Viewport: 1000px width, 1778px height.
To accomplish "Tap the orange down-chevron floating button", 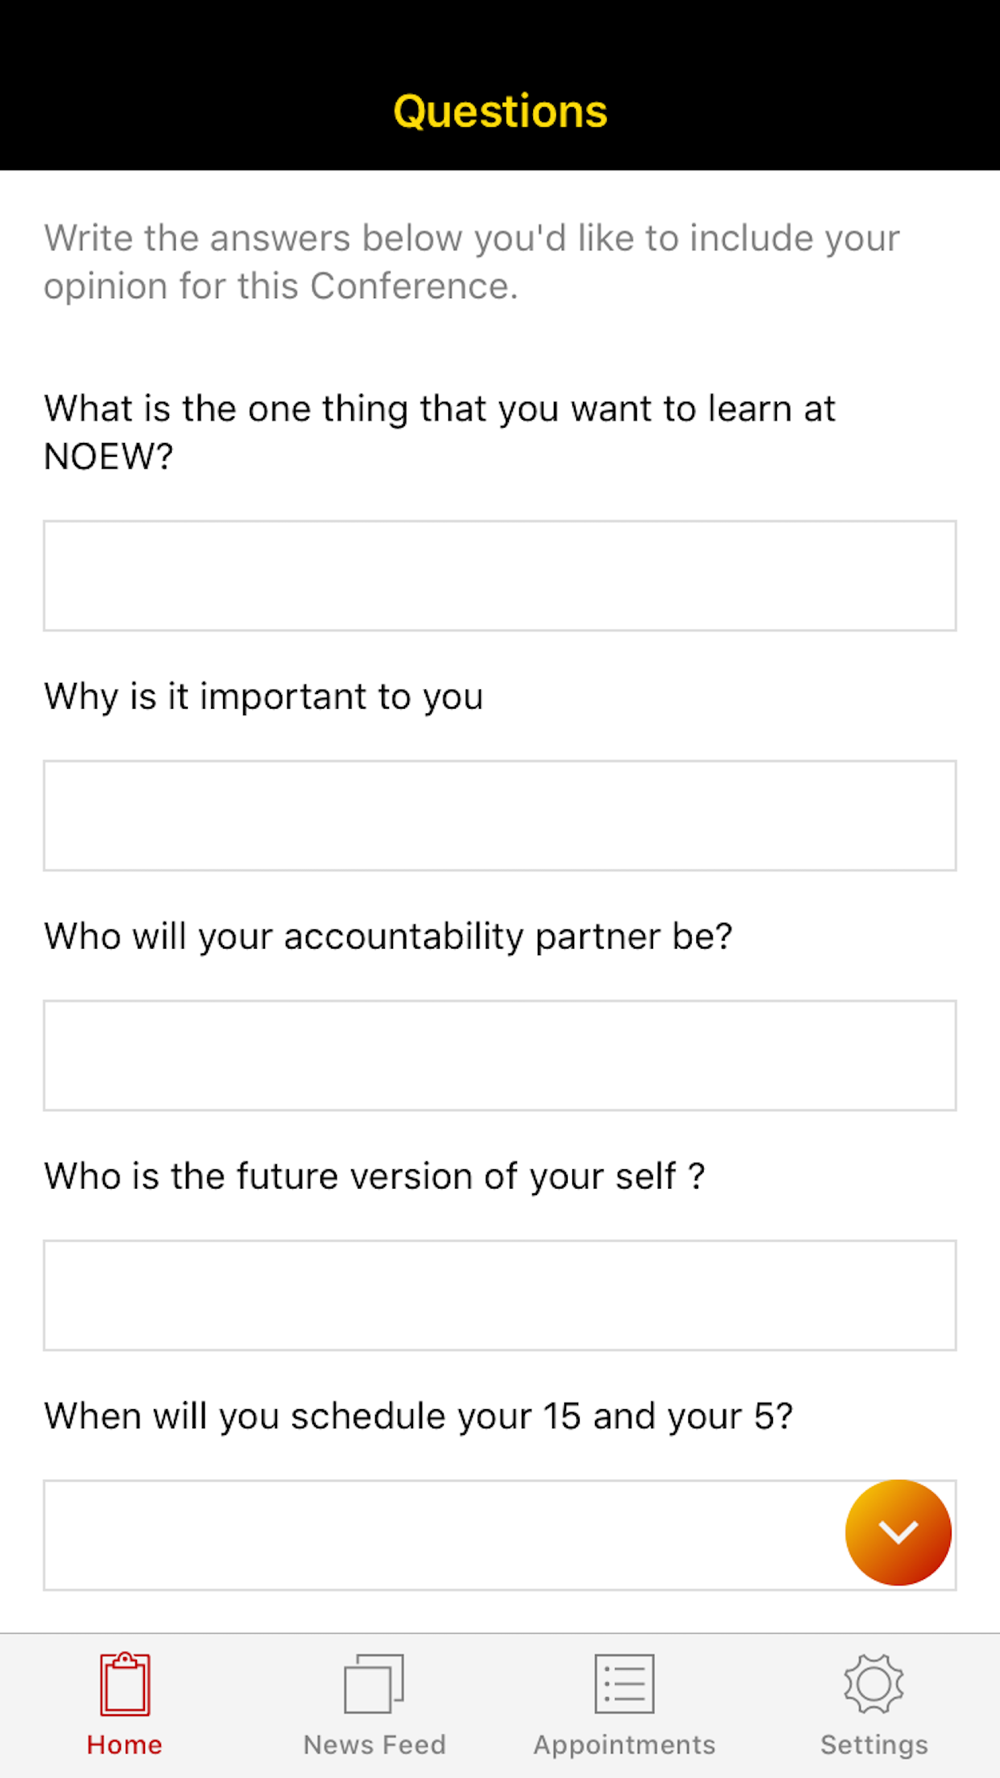I will (x=898, y=1532).
